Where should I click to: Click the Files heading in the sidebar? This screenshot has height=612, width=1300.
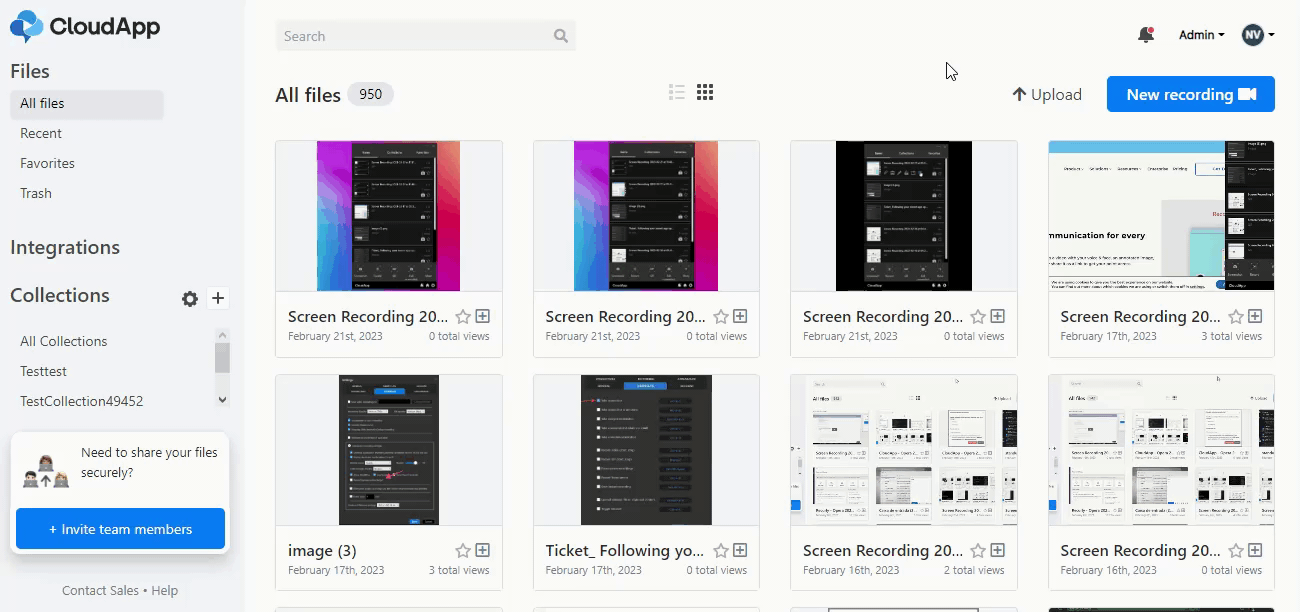pos(30,71)
